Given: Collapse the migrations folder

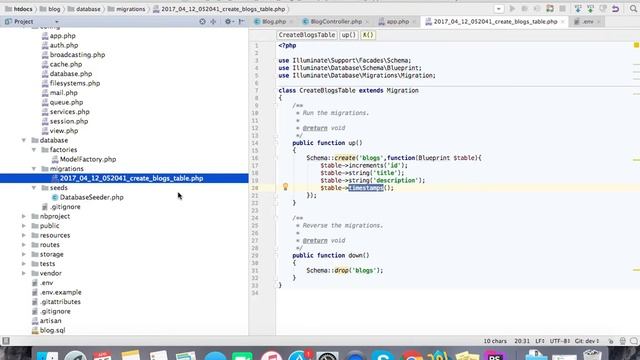Looking at the screenshot, I should point(34,169).
